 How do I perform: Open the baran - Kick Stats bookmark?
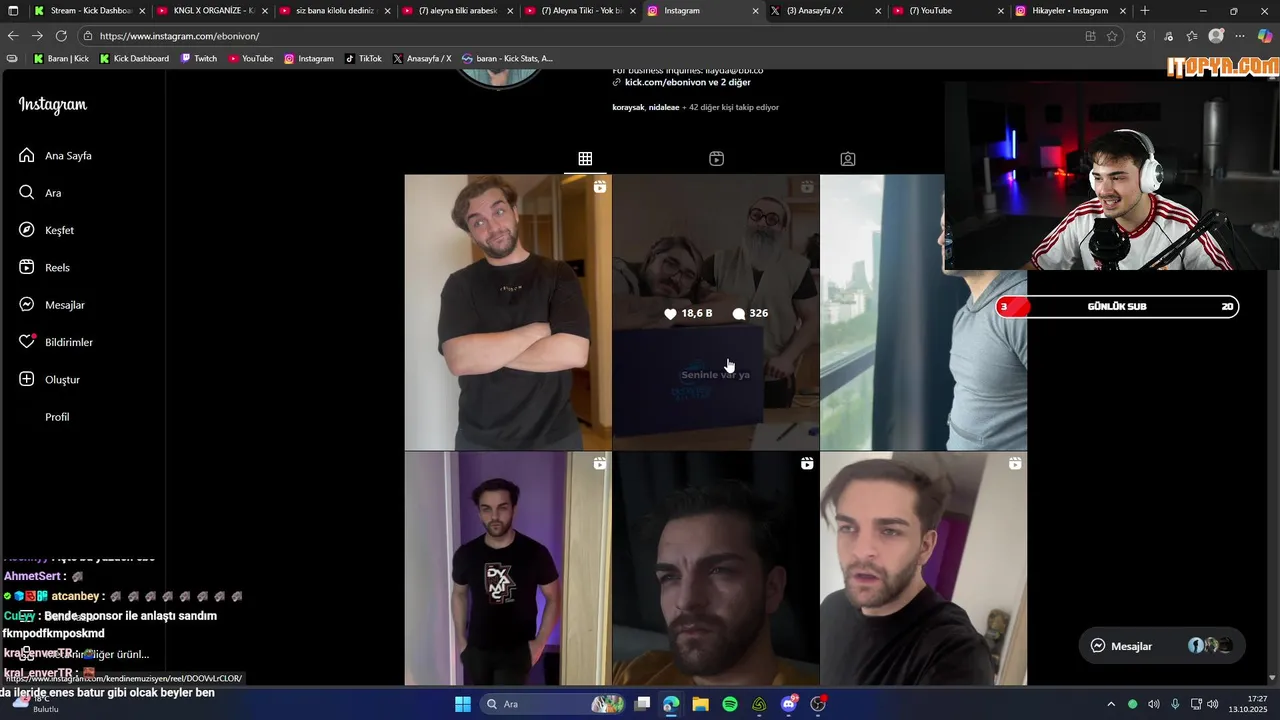pos(507,59)
